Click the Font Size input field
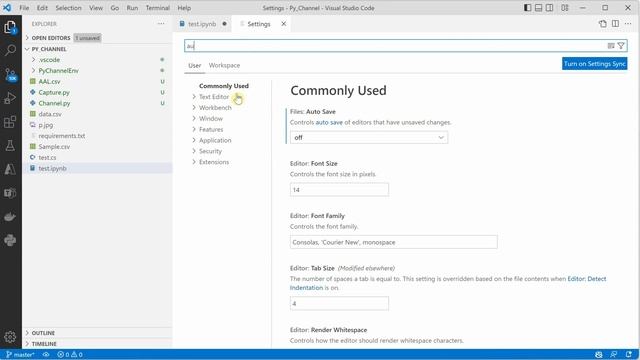 (x=339, y=190)
